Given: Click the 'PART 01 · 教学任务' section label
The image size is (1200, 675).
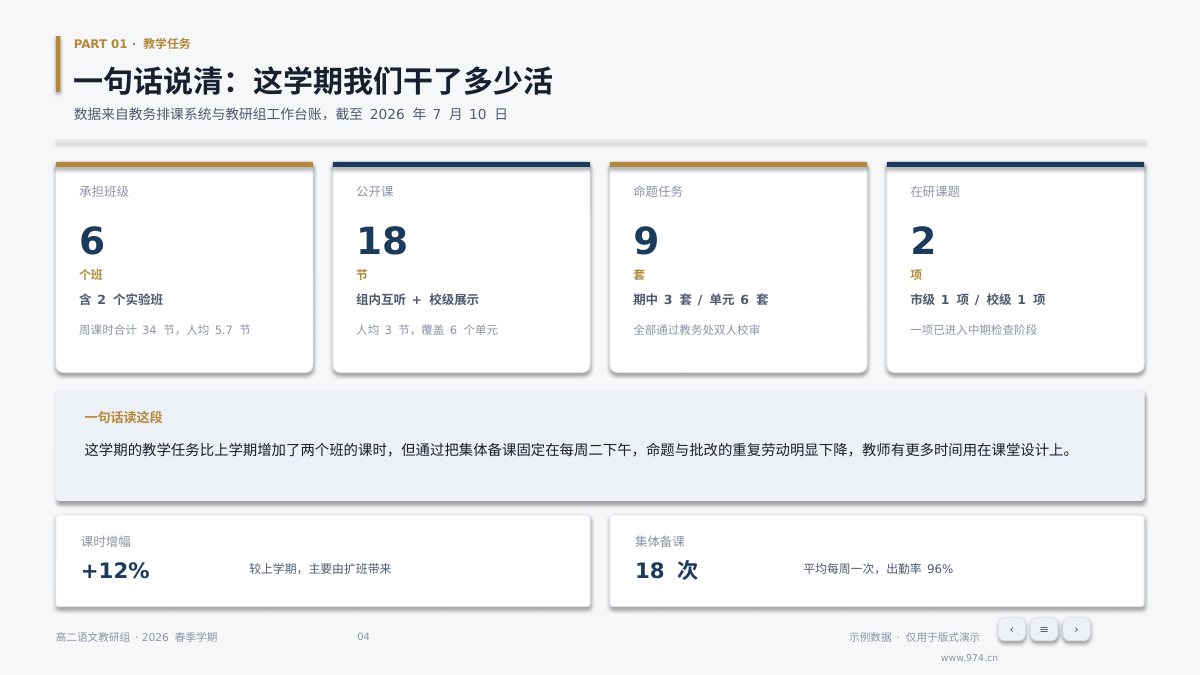Looking at the screenshot, I should tap(132, 44).
